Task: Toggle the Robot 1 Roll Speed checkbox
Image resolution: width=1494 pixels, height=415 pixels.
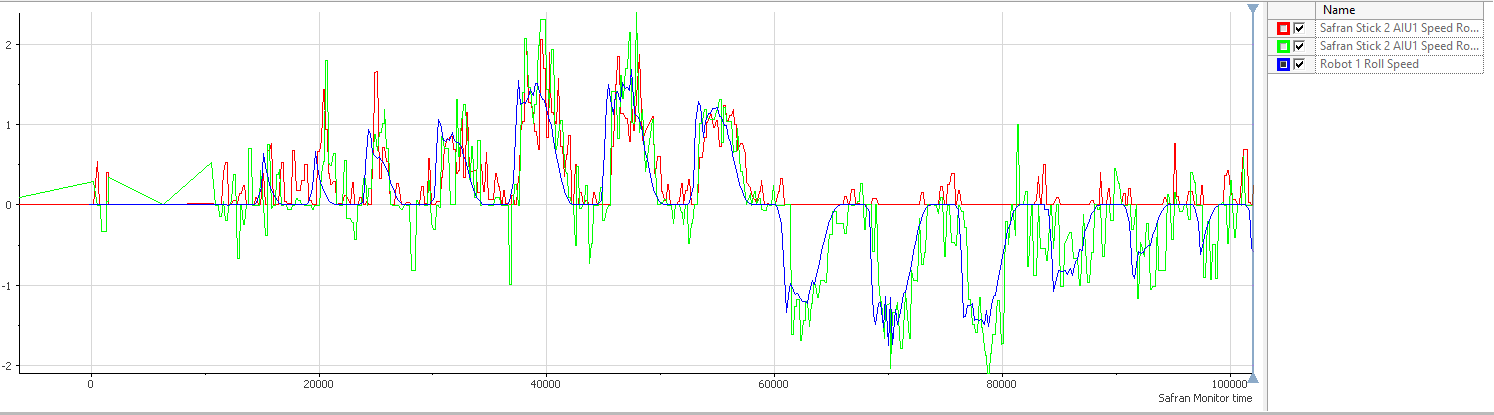Action: coord(1299,64)
